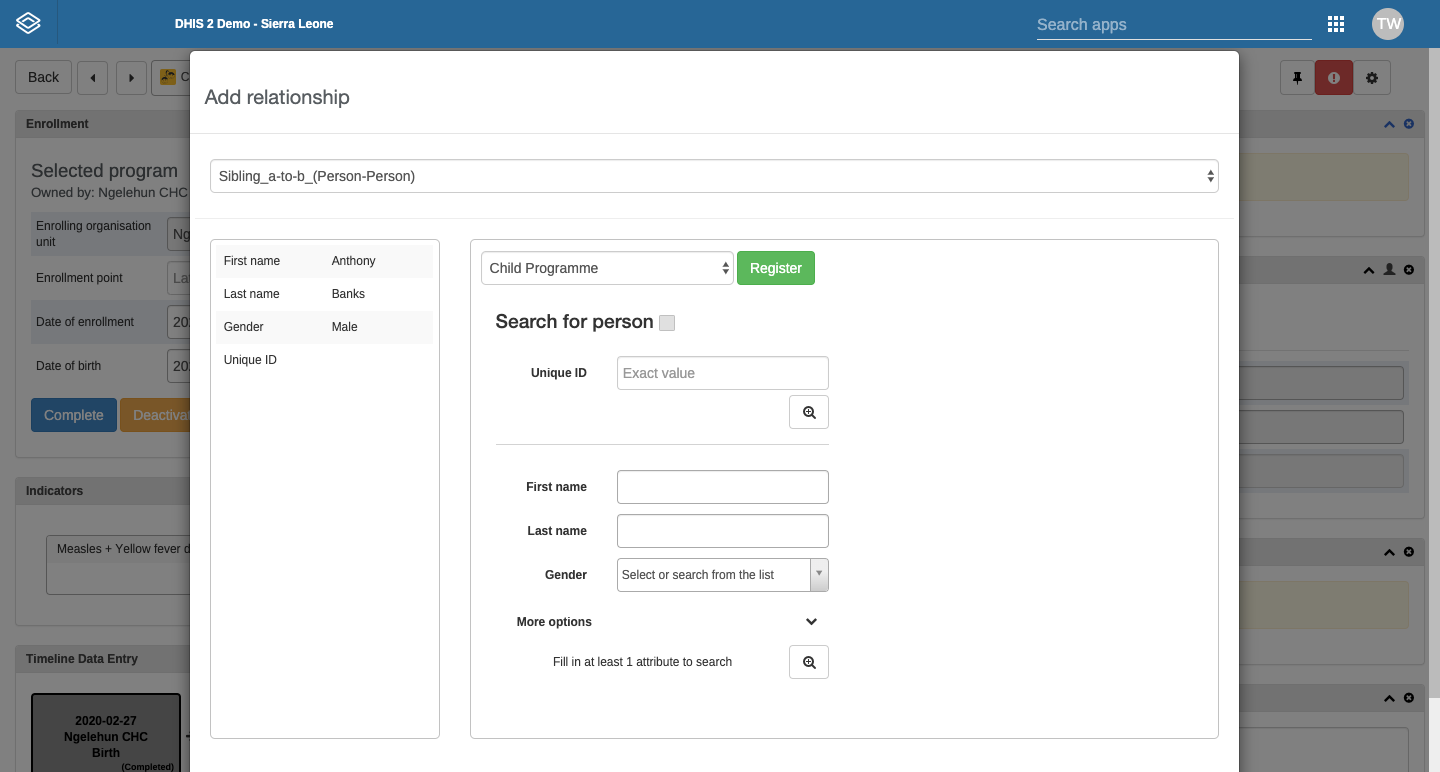Click the Search apps field
This screenshot has width=1440, height=772.
1174,25
